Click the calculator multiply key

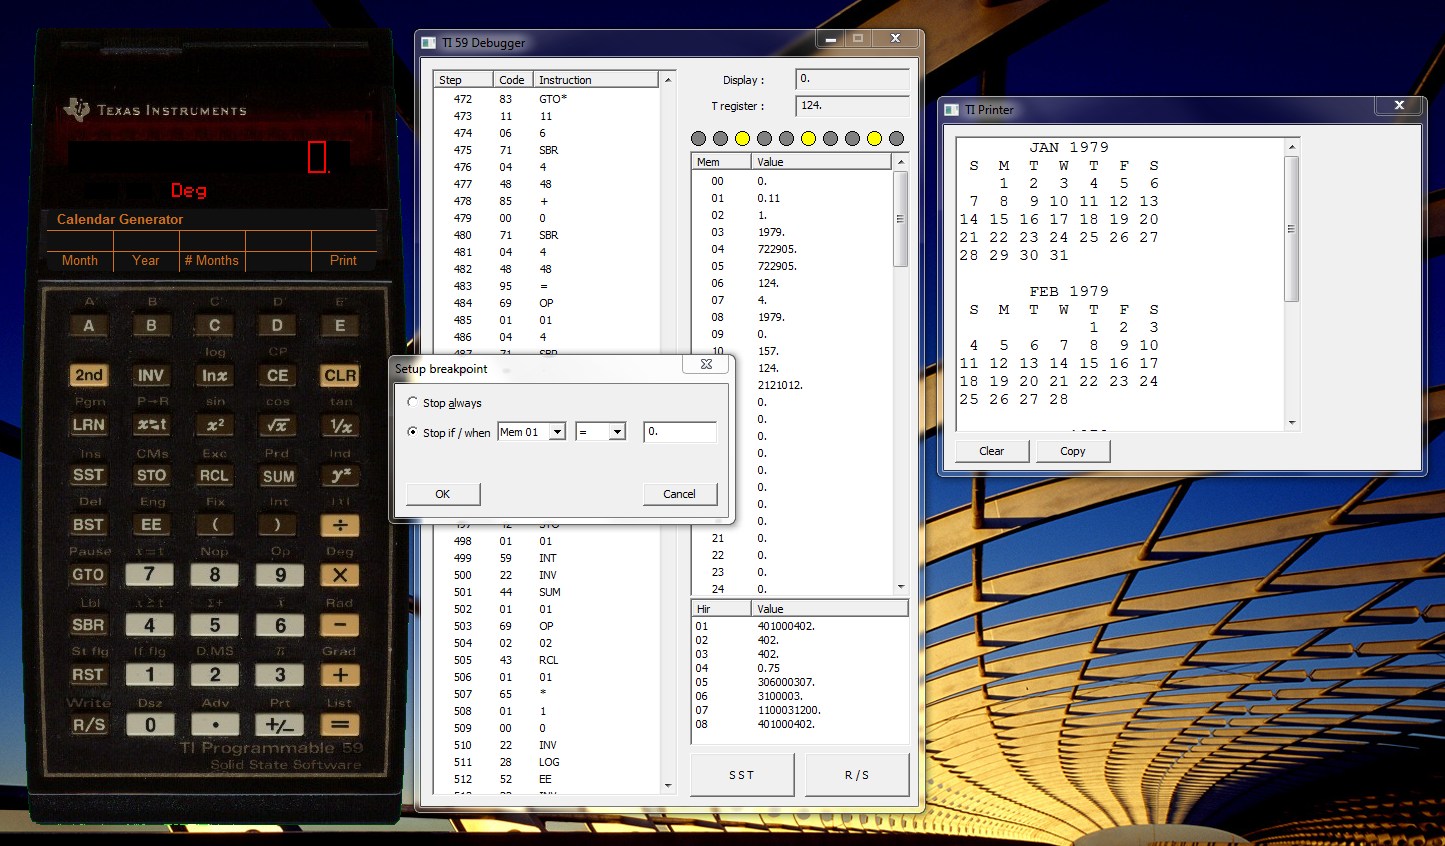pos(340,574)
